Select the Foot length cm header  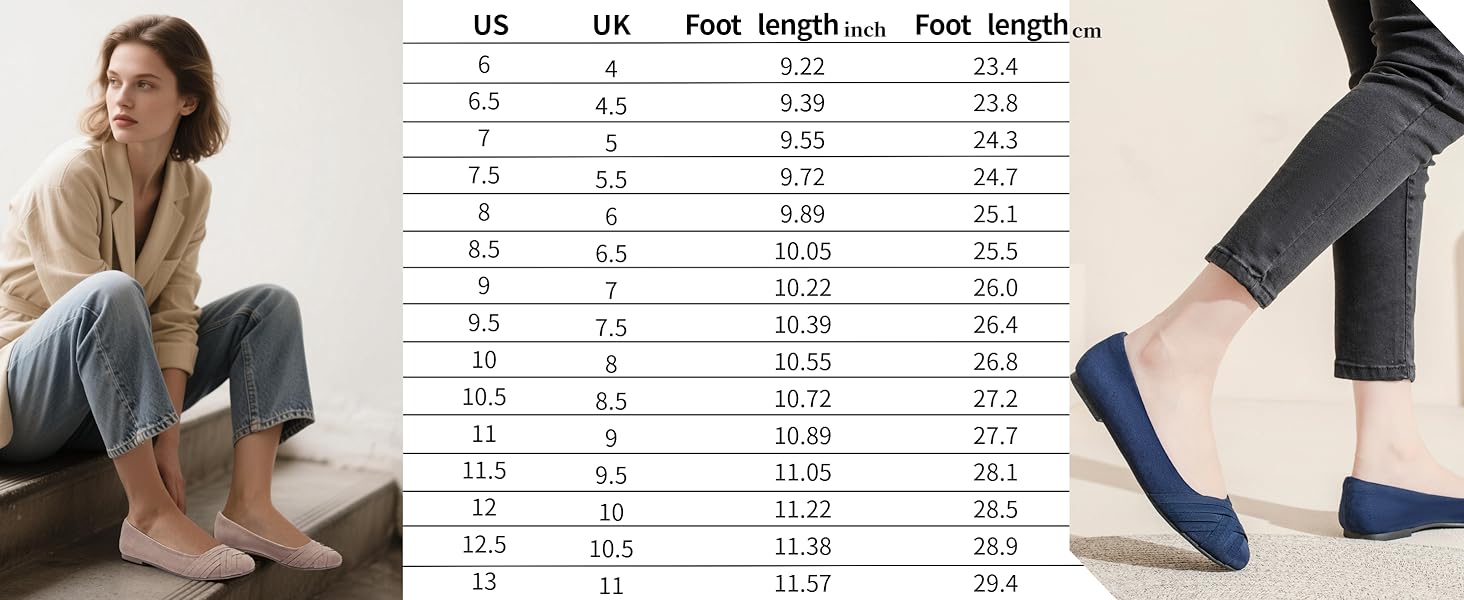[x=1007, y=26]
